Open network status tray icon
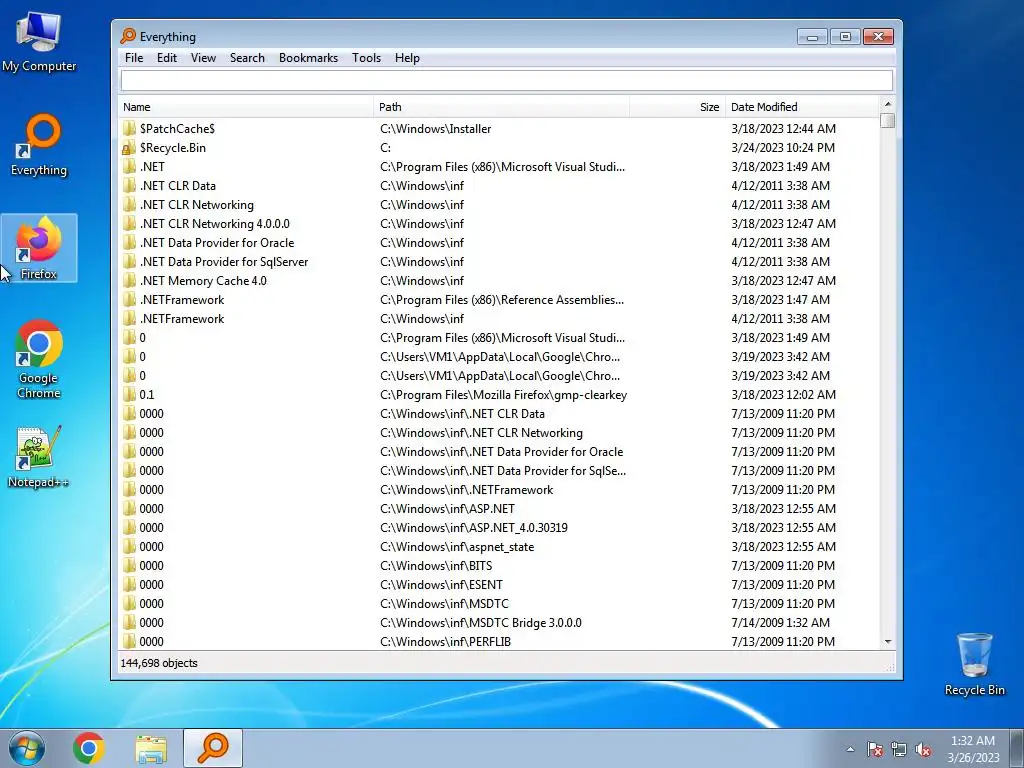Viewport: 1024px width, 768px height. [x=899, y=749]
